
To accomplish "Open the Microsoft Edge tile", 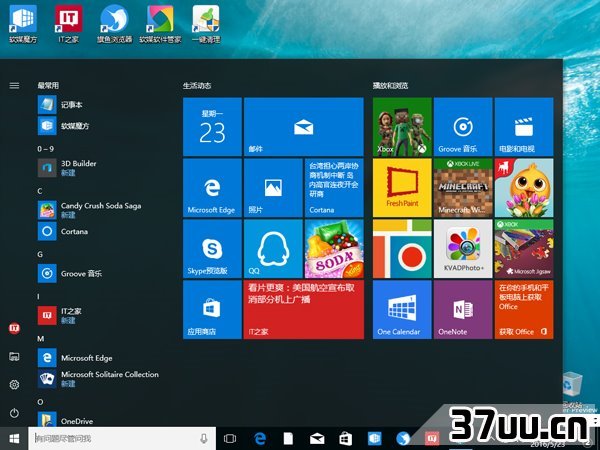I will [x=212, y=188].
